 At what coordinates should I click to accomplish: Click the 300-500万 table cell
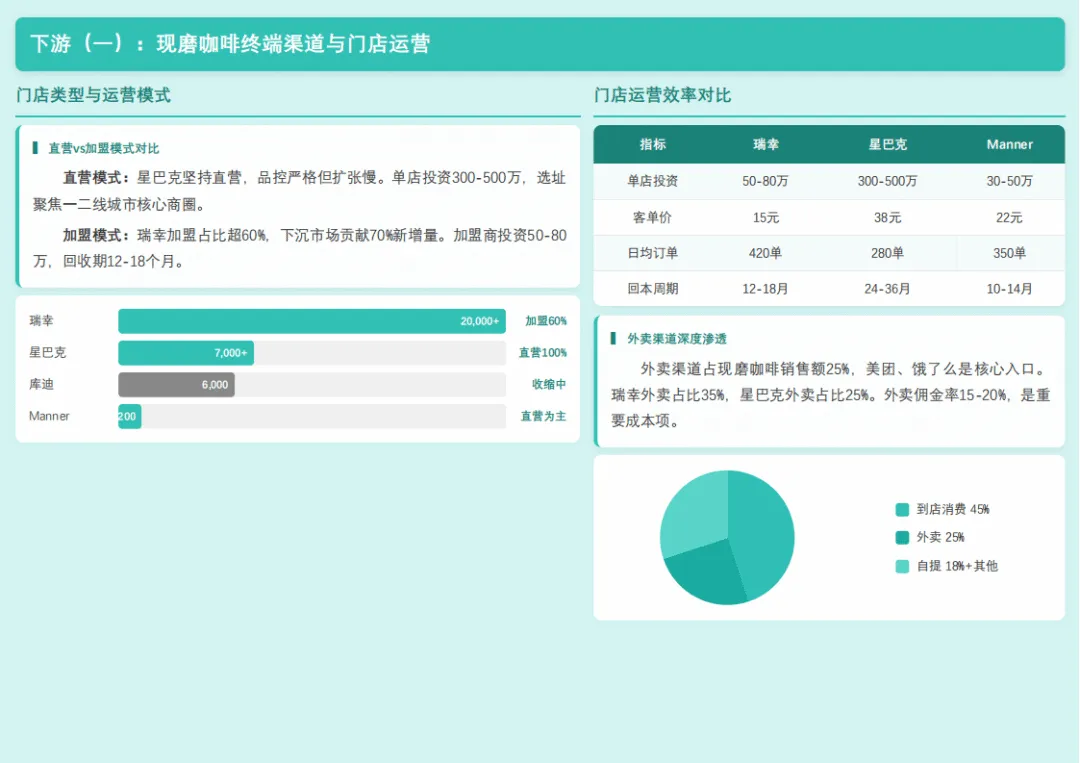[x=887, y=181]
